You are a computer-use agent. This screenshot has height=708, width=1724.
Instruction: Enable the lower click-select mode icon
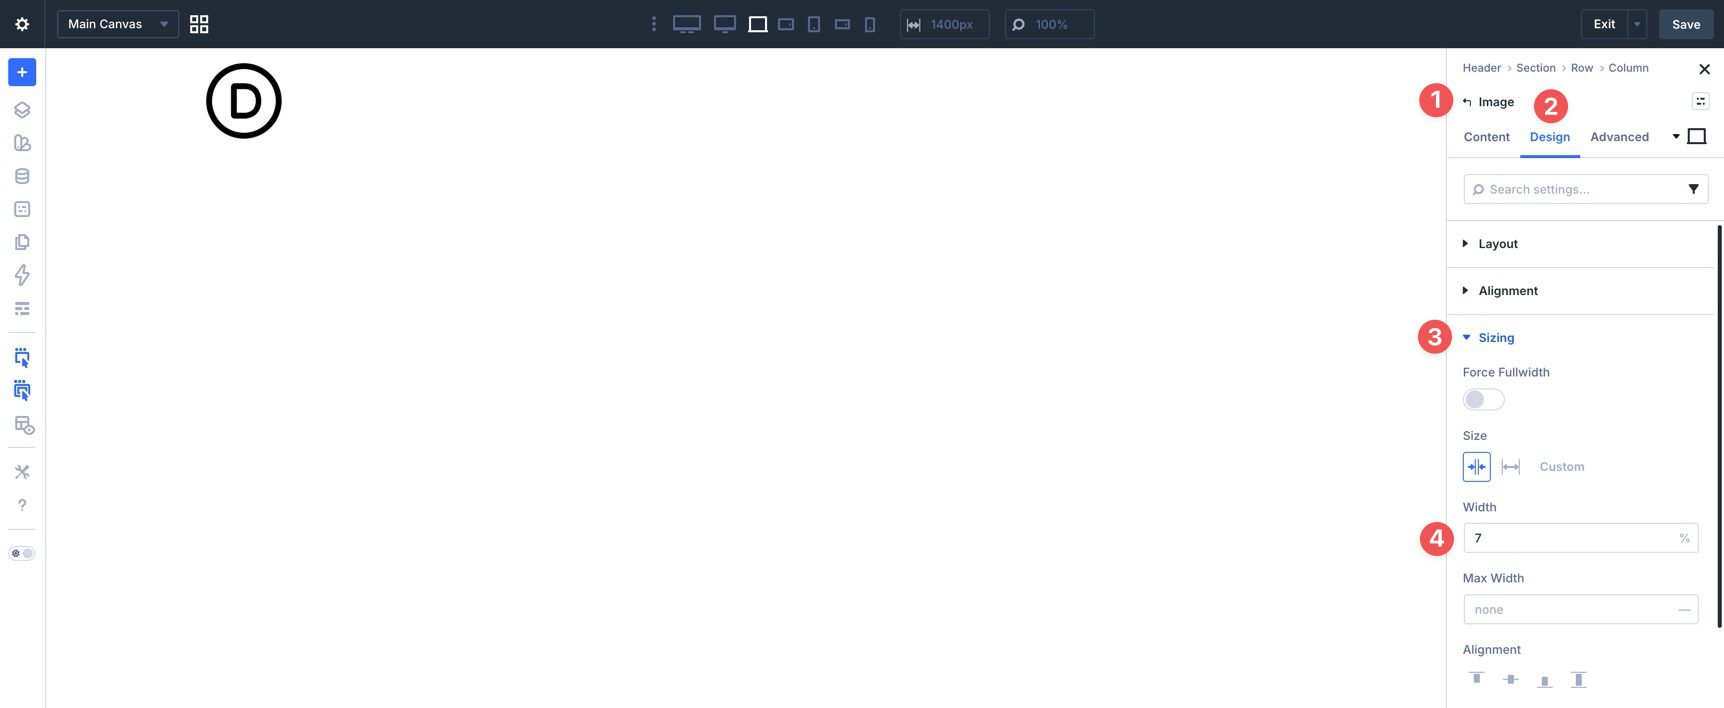(22, 390)
